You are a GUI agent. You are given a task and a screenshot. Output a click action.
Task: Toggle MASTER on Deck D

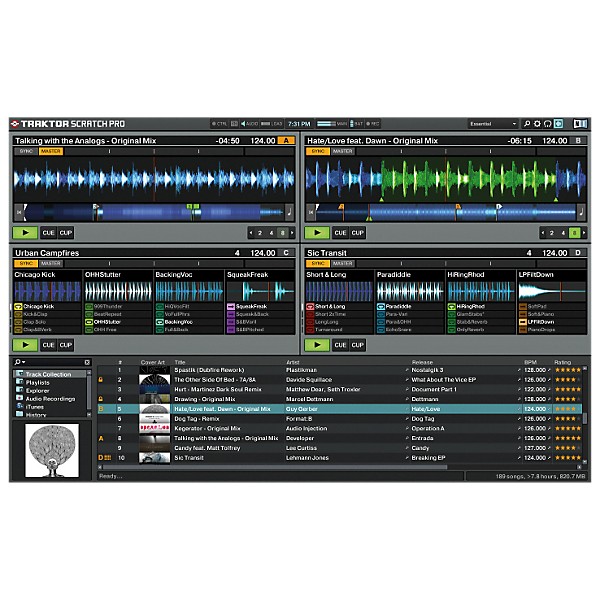click(342, 263)
